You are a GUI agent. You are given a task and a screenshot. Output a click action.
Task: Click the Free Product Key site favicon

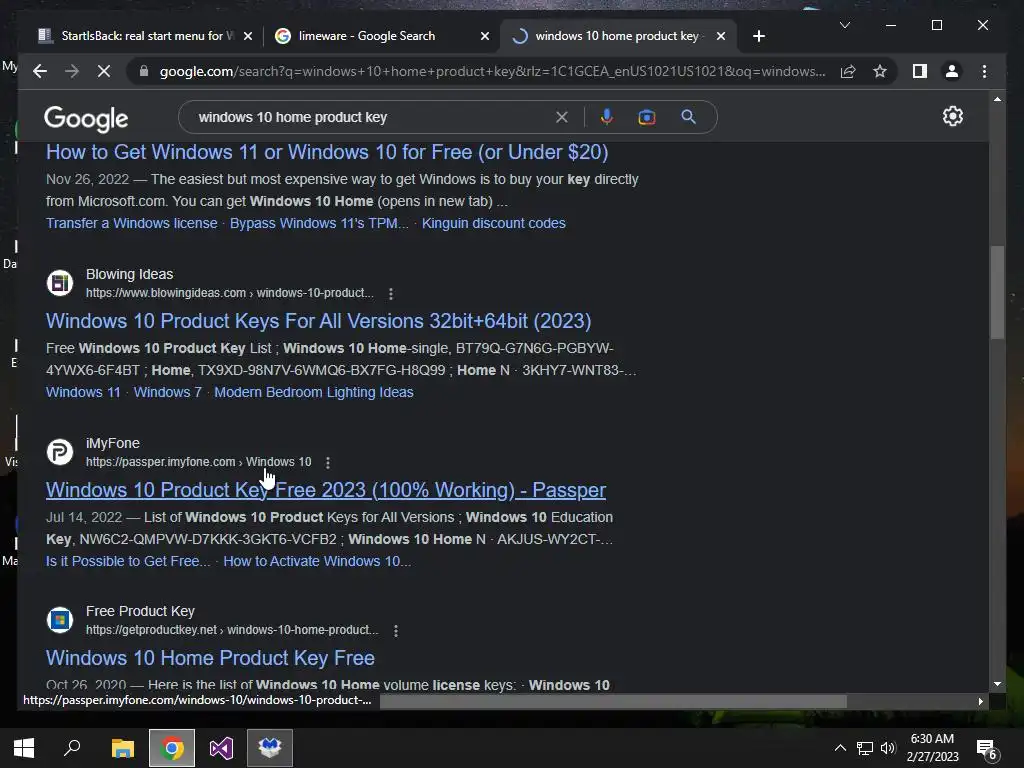59,620
